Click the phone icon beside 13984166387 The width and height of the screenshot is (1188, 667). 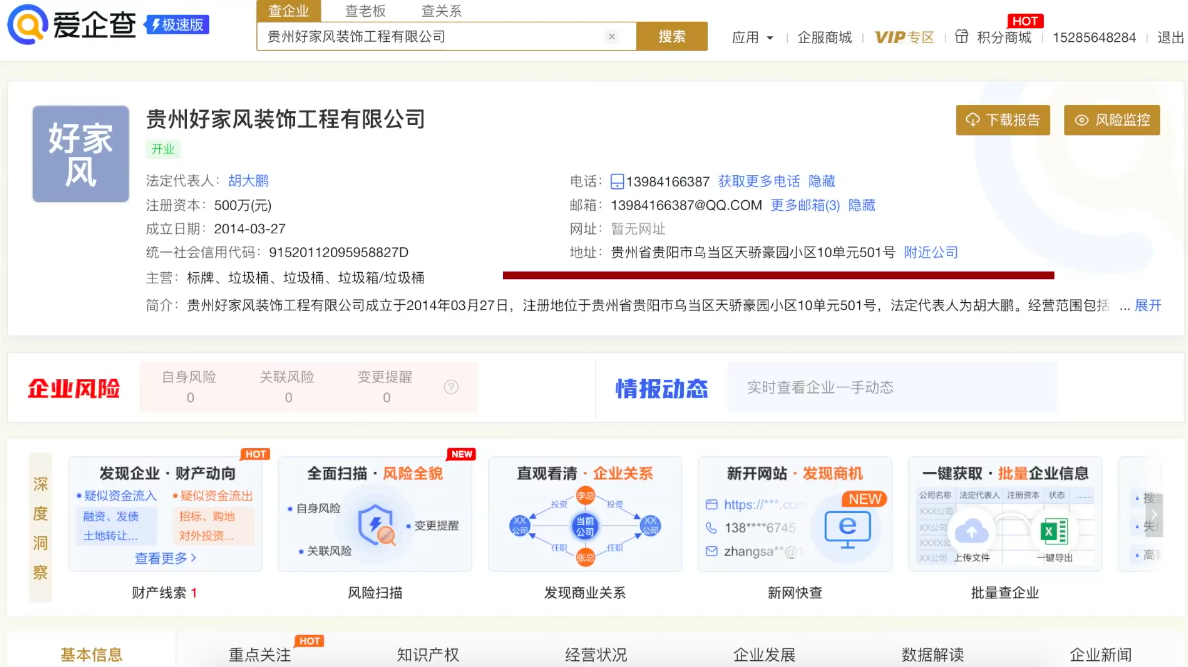[x=617, y=181]
